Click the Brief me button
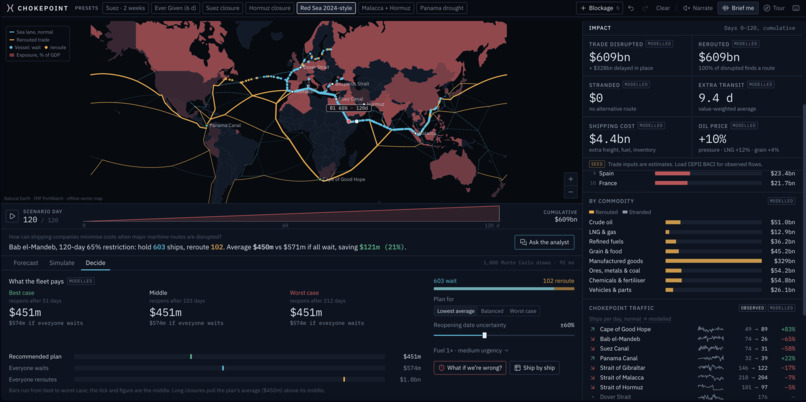Screen dimensions: 806x402 pyautogui.click(x=738, y=8)
